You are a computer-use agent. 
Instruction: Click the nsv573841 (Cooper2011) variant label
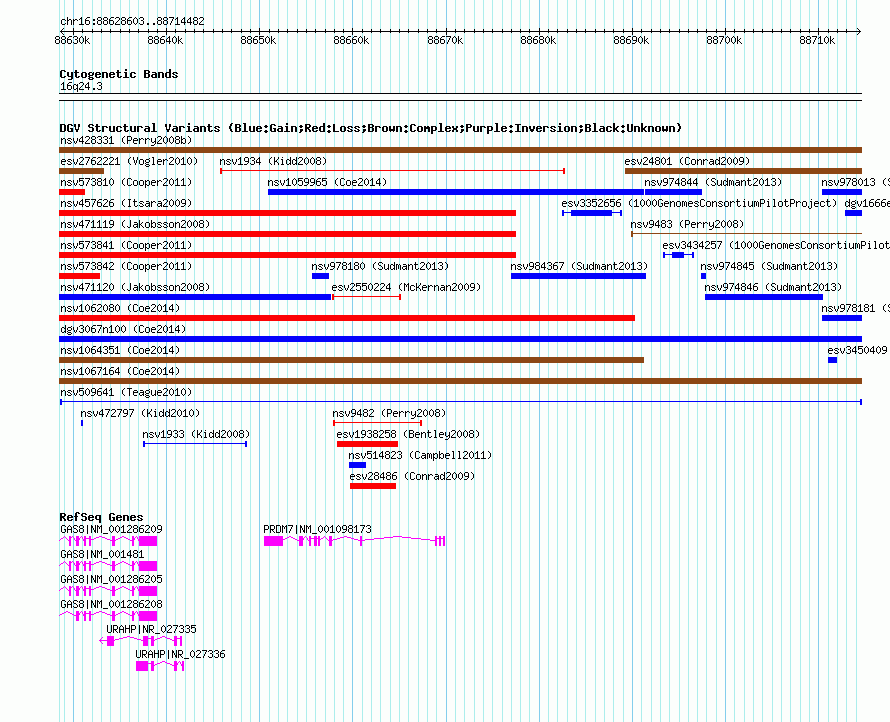(126, 245)
